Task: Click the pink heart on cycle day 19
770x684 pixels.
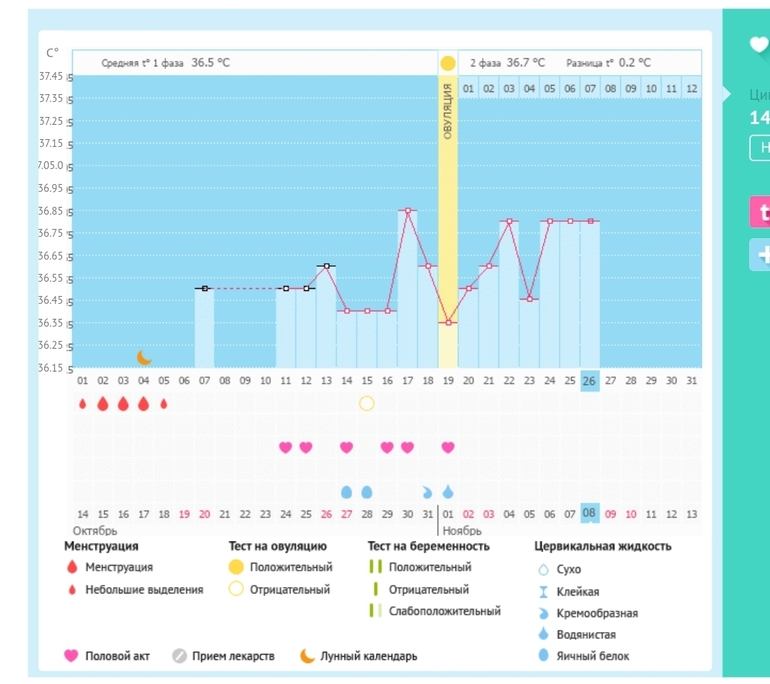Action: coord(448,447)
